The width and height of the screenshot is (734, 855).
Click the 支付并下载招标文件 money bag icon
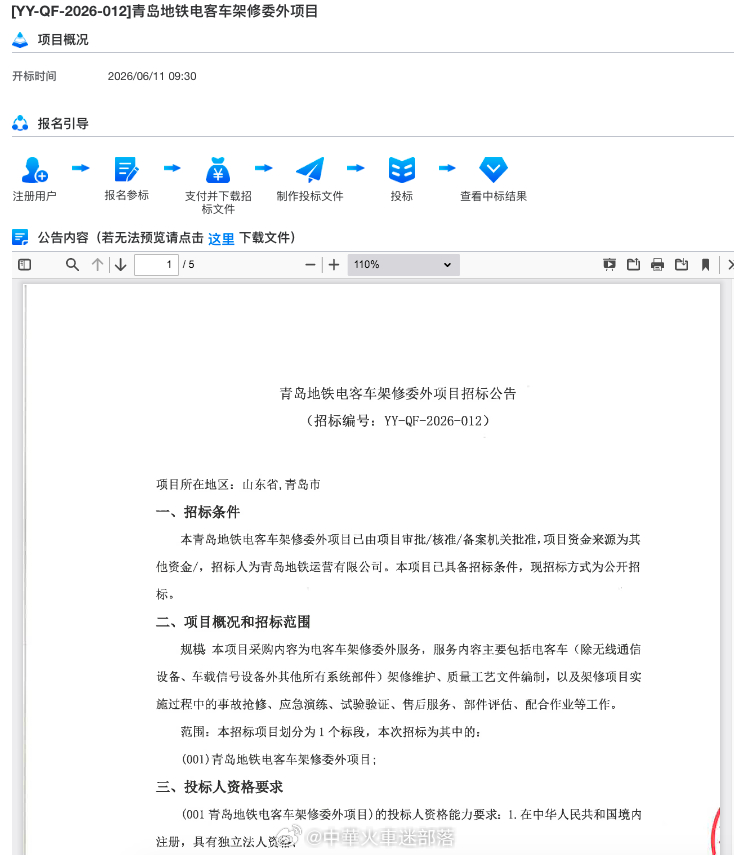(x=218, y=170)
